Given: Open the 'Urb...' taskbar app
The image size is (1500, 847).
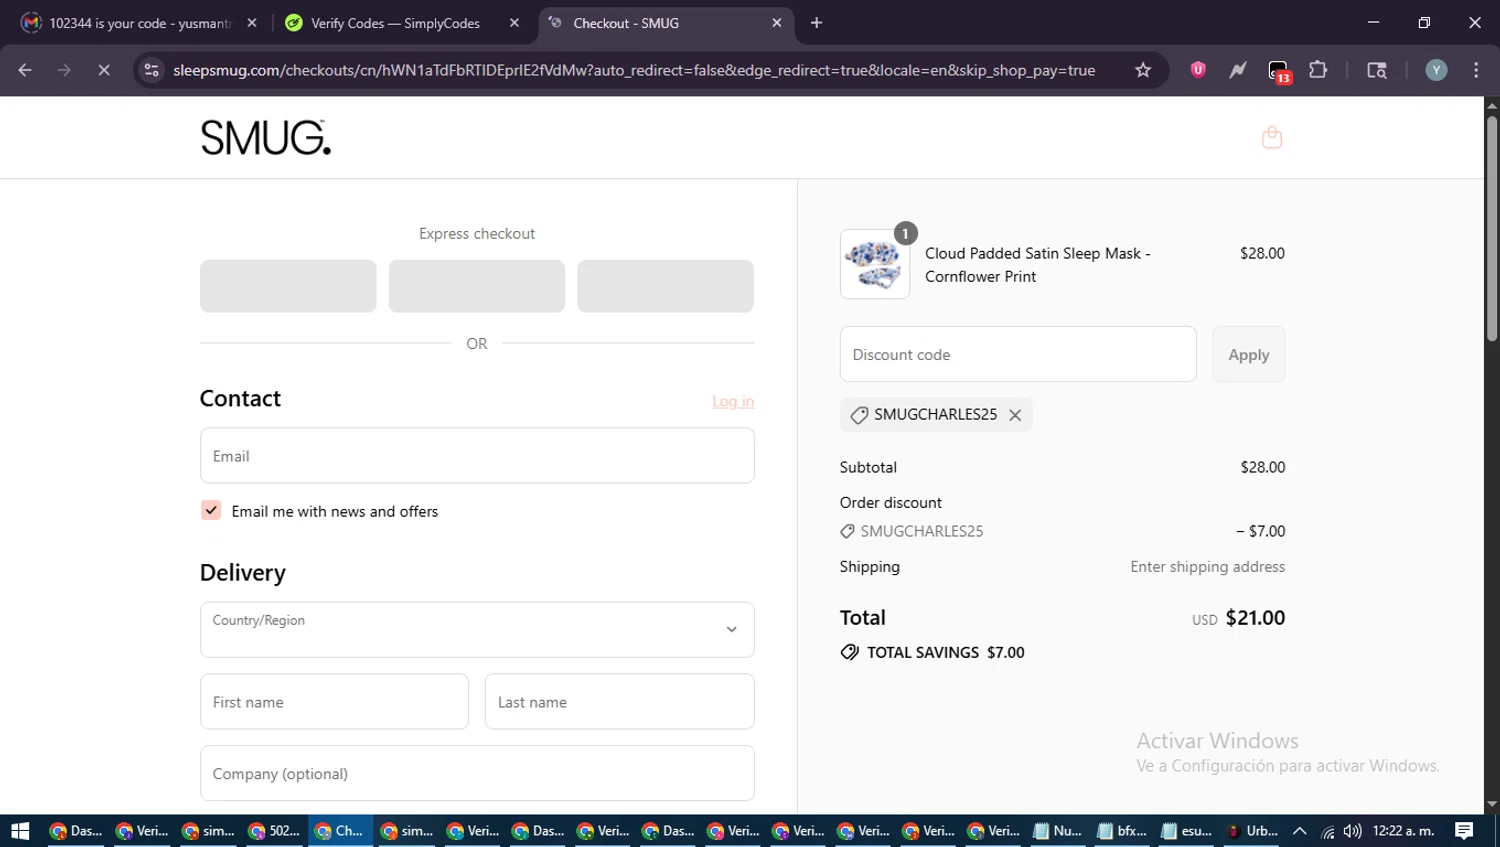Looking at the screenshot, I should click(1253, 831).
